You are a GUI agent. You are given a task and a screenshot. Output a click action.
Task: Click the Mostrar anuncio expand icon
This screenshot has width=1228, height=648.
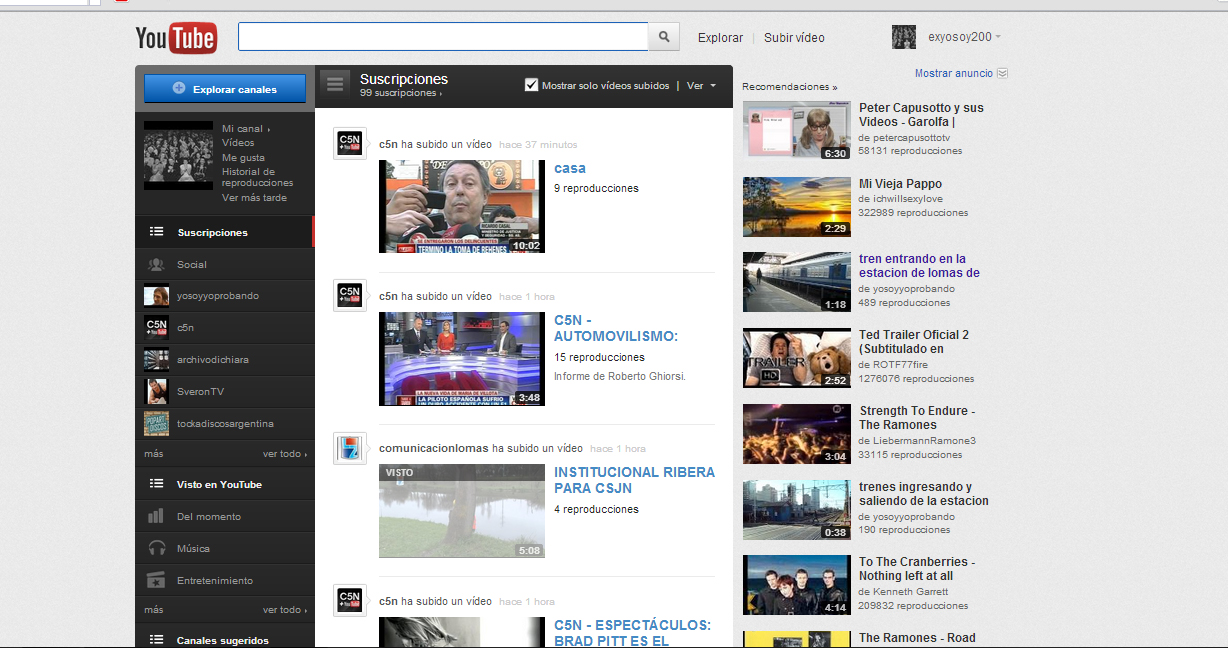(1003, 73)
